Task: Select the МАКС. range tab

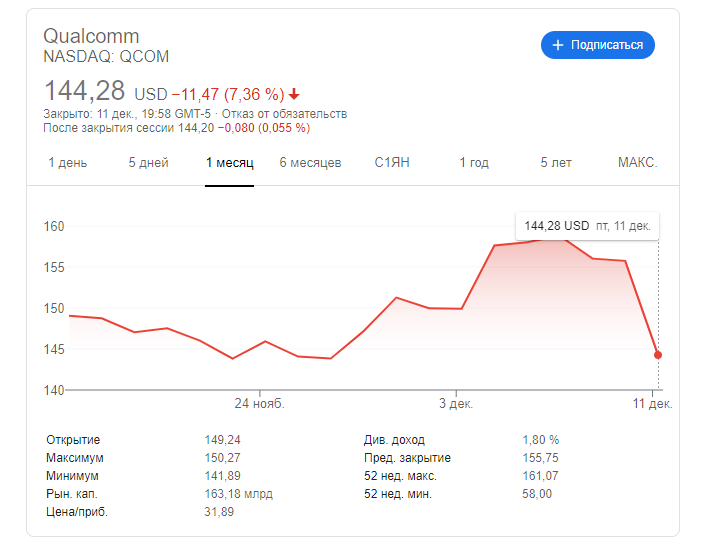Action: point(637,163)
